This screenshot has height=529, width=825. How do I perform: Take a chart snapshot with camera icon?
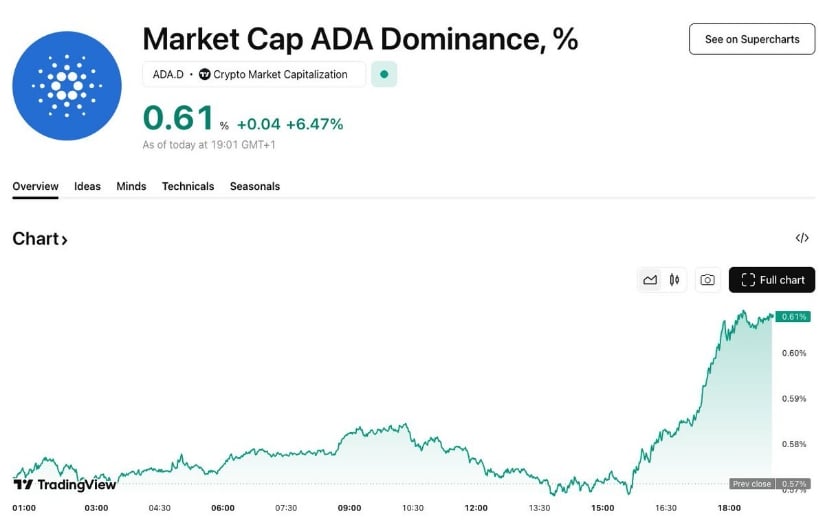707,280
